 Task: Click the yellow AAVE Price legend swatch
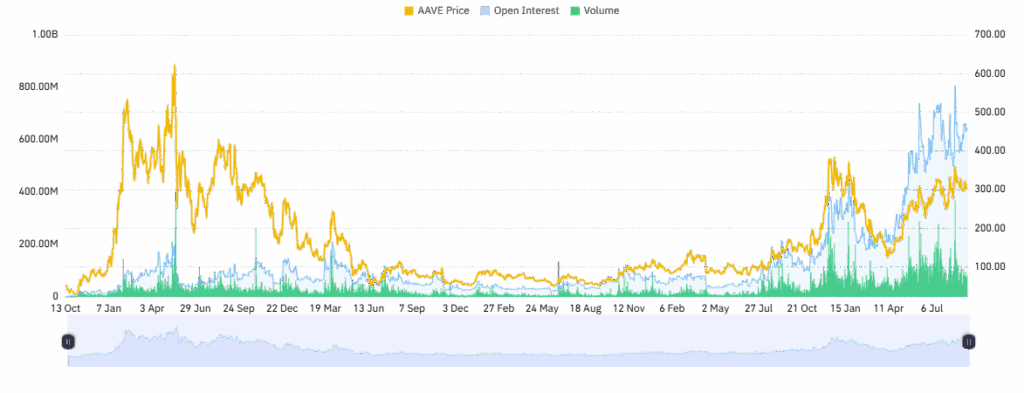click(x=409, y=10)
